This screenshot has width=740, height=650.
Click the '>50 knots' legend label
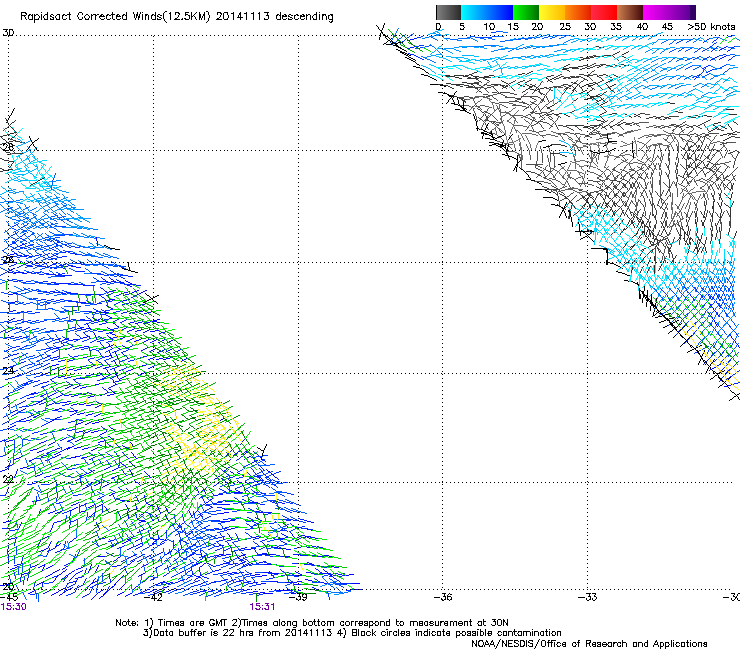click(711, 27)
